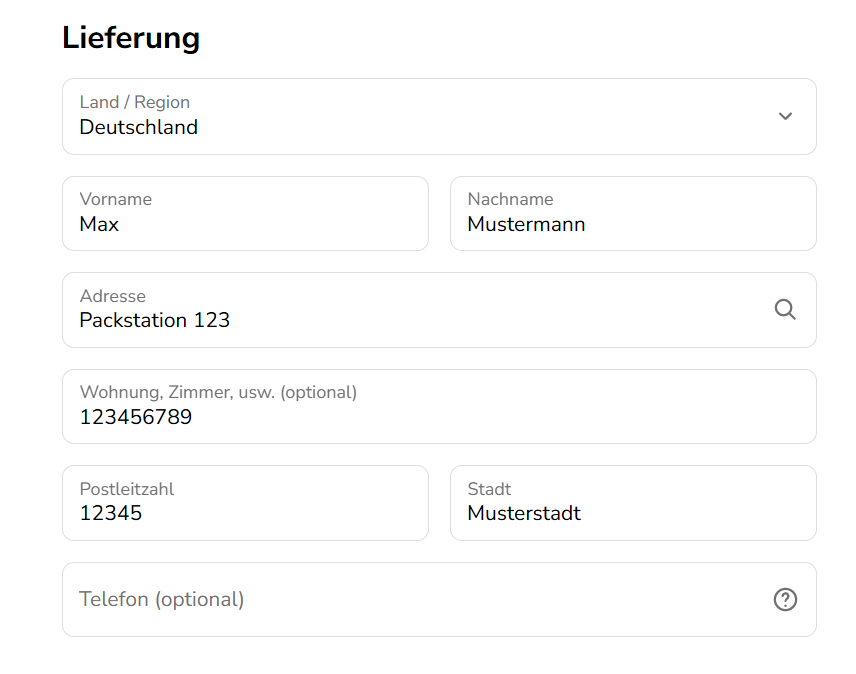Click the "Packstation 123" address text

(x=154, y=320)
